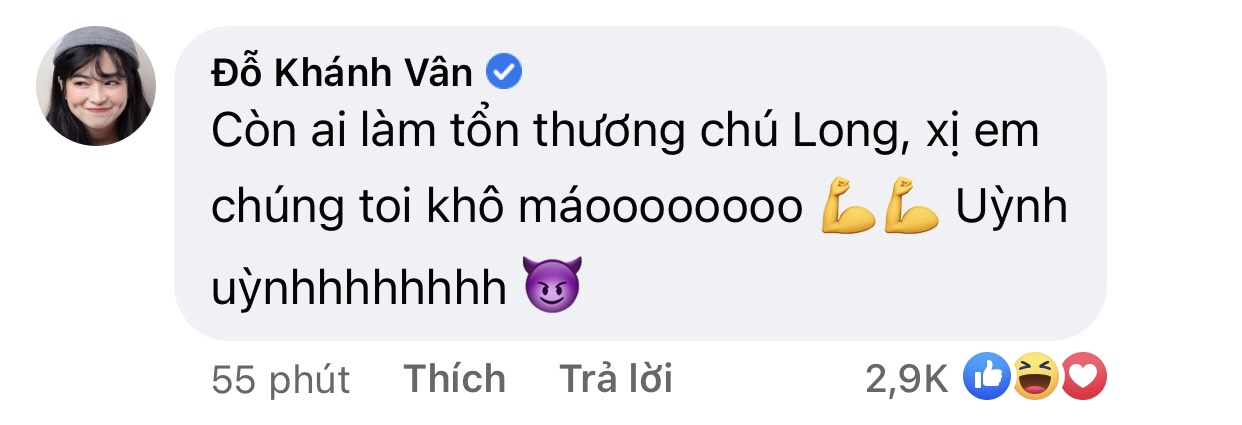This screenshot has width=1242, height=425.
Task: Click the word "uỳnhhhhhhhh" on the last line
Action: pos(360,290)
